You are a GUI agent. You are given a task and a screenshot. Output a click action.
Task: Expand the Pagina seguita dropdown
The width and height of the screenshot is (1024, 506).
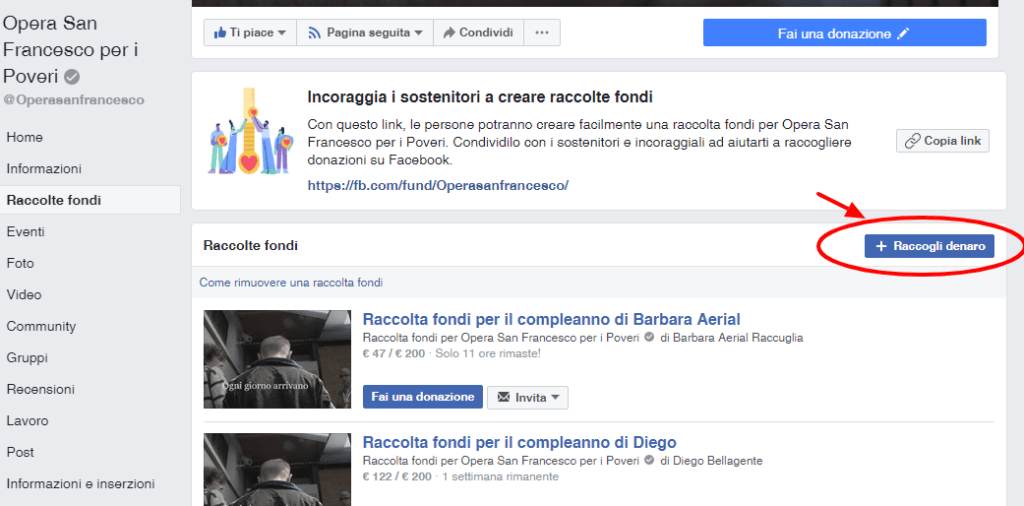pyautogui.click(x=365, y=33)
